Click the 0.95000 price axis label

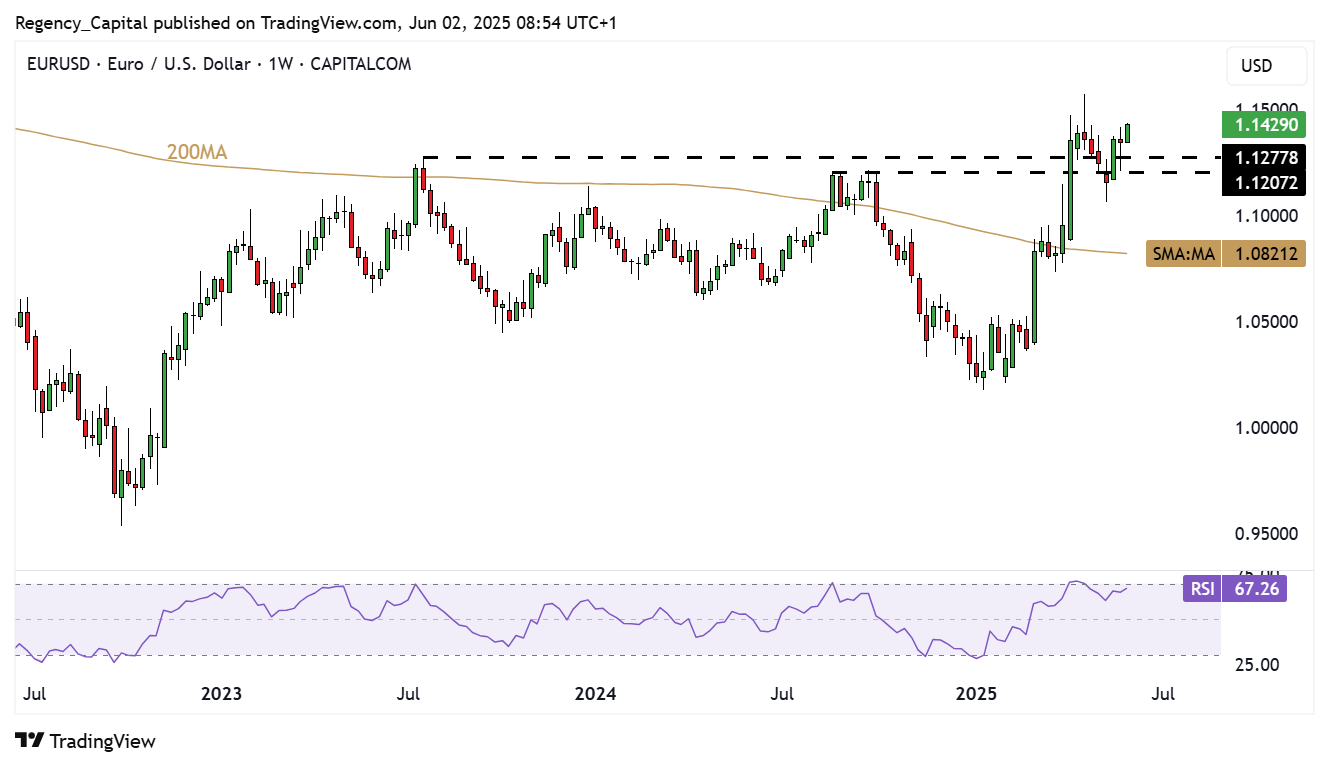pos(1266,533)
